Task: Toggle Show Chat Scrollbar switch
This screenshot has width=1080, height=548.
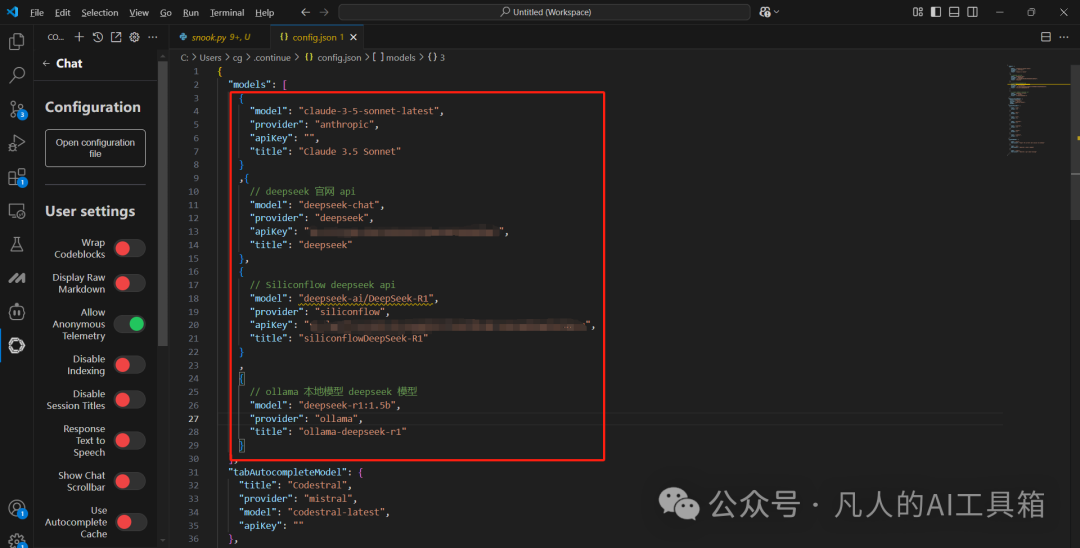Action: click(x=129, y=481)
